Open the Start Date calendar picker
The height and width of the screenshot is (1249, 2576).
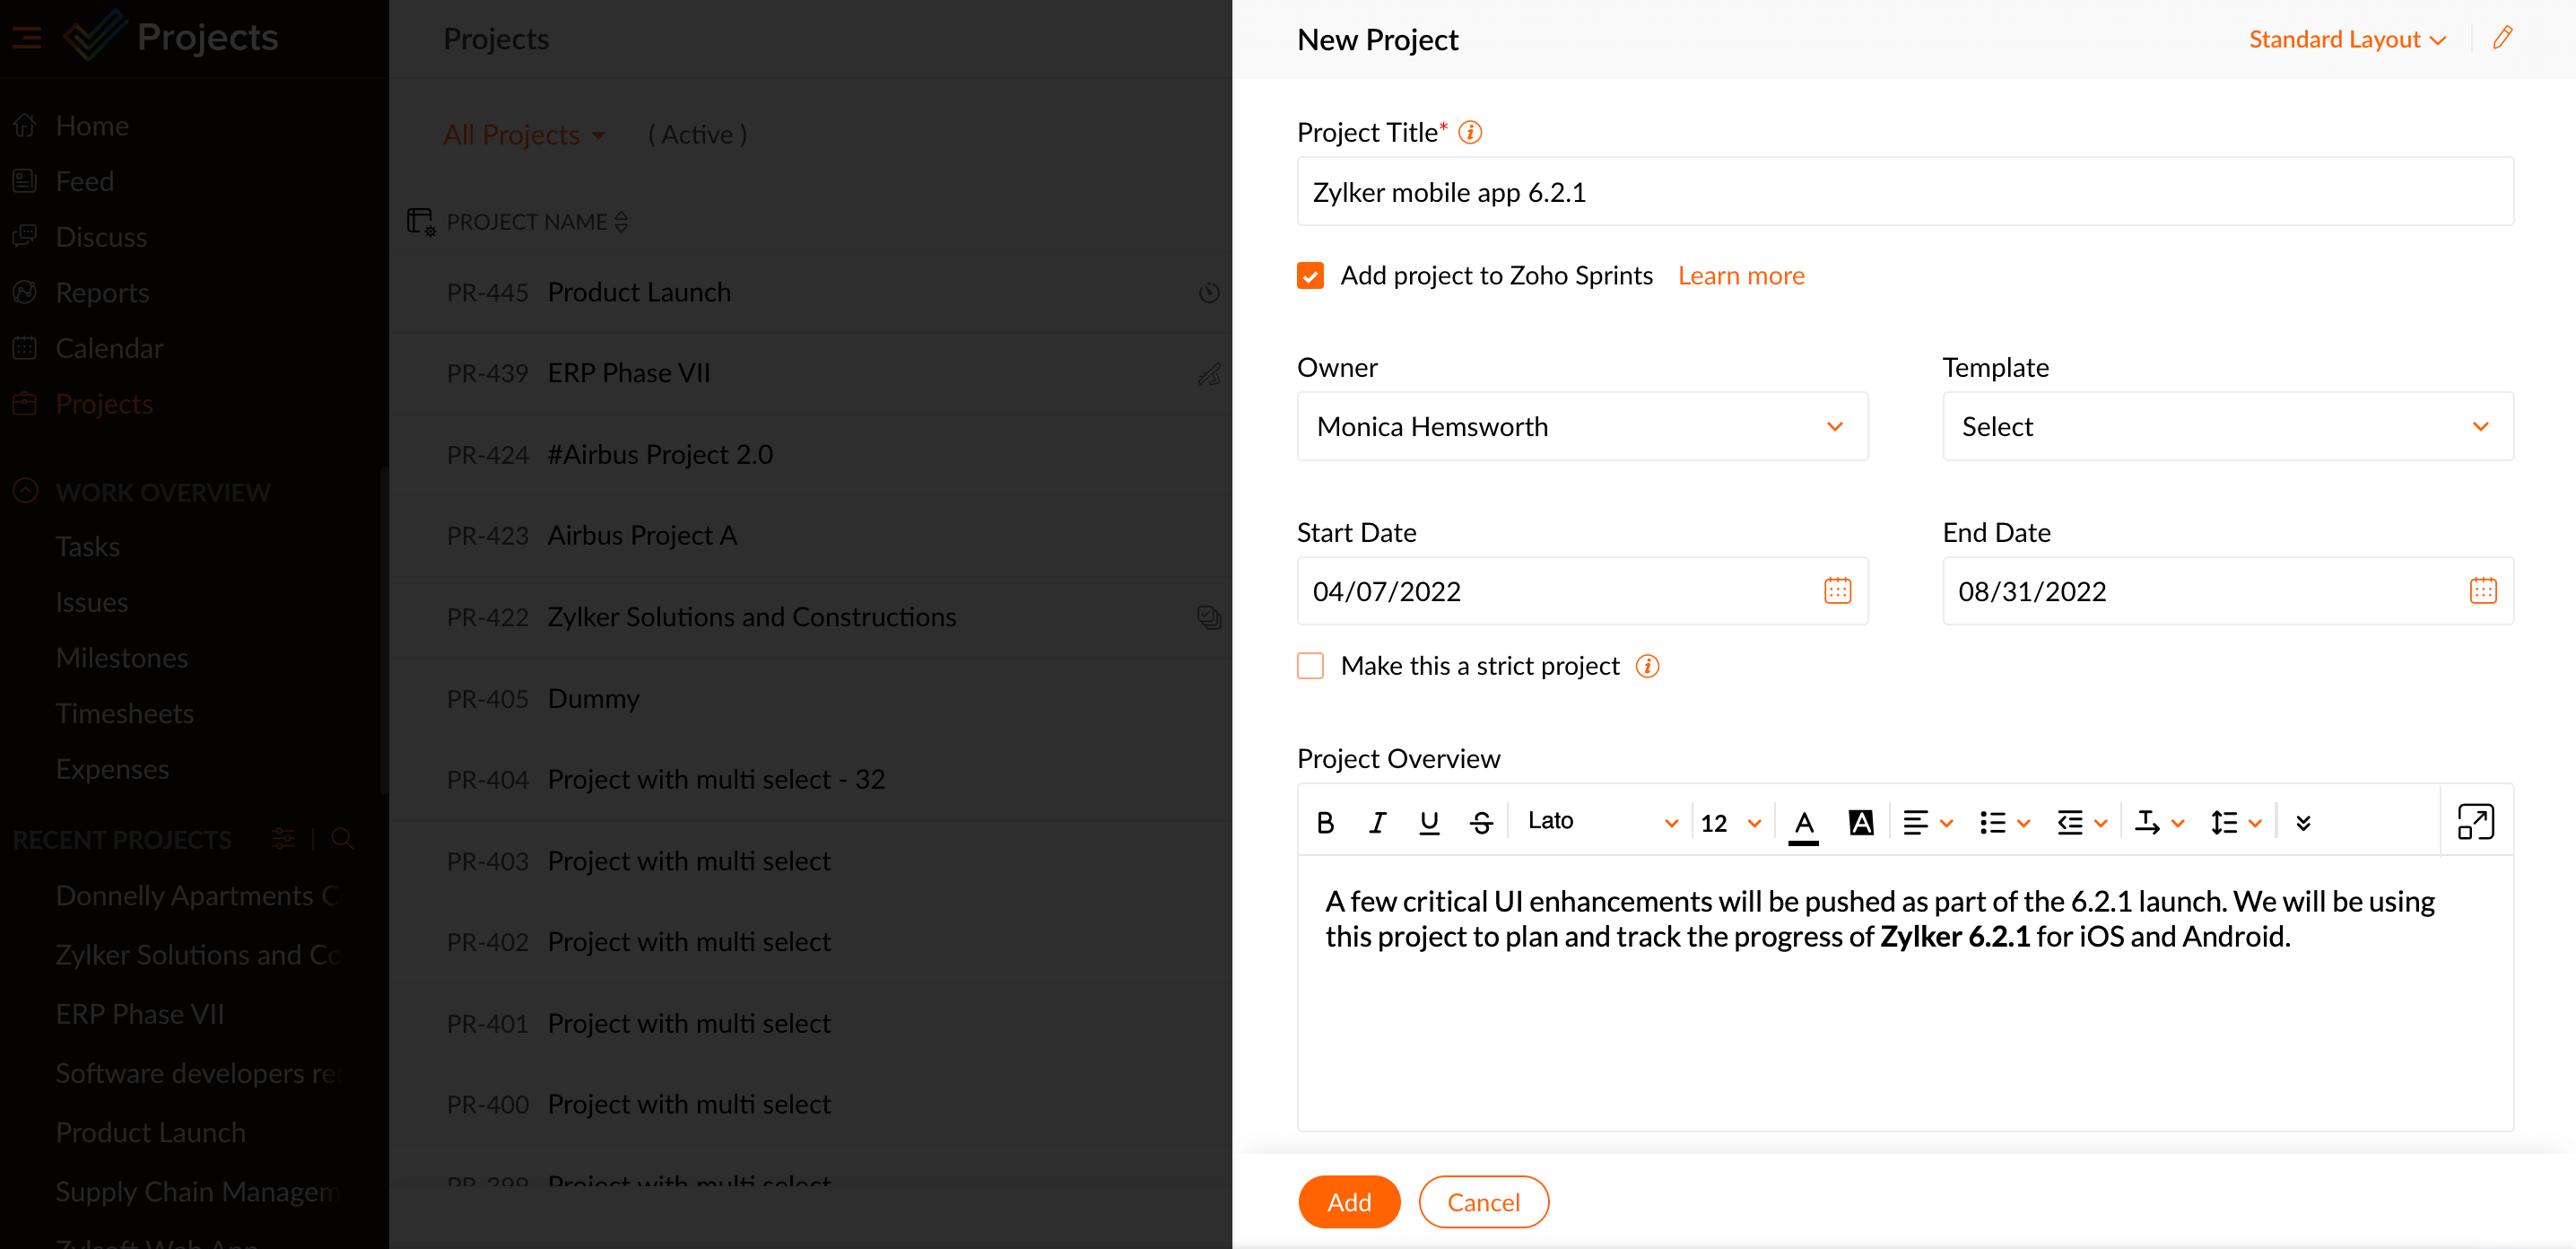[x=1837, y=591]
